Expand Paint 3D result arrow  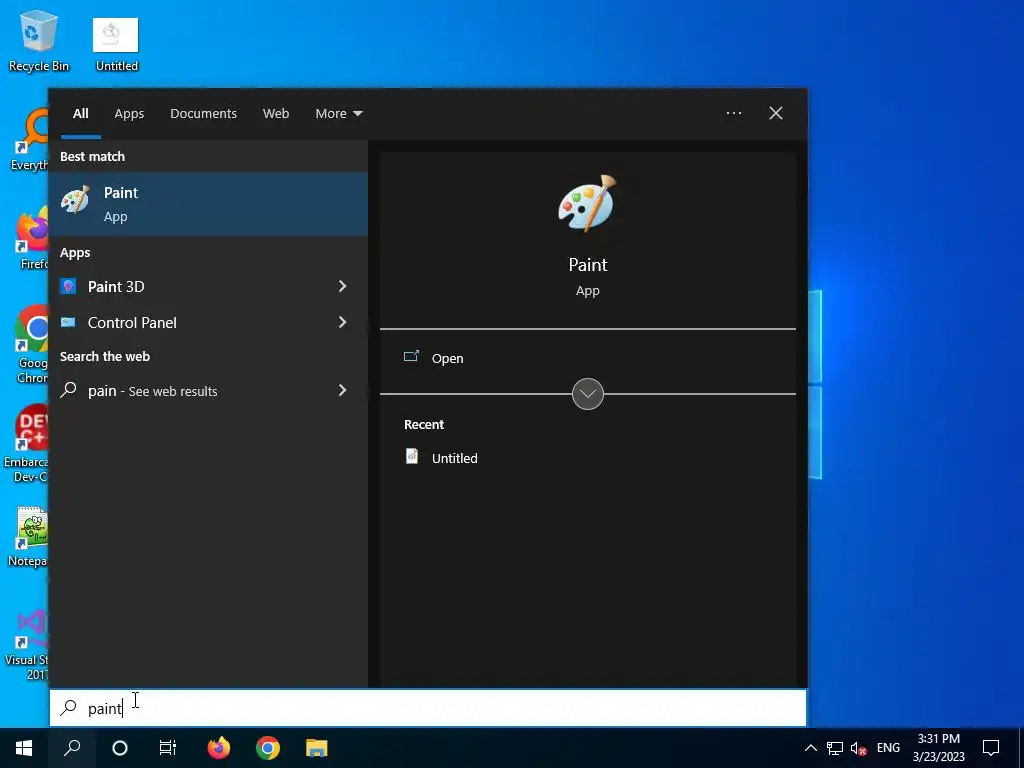pyautogui.click(x=342, y=286)
